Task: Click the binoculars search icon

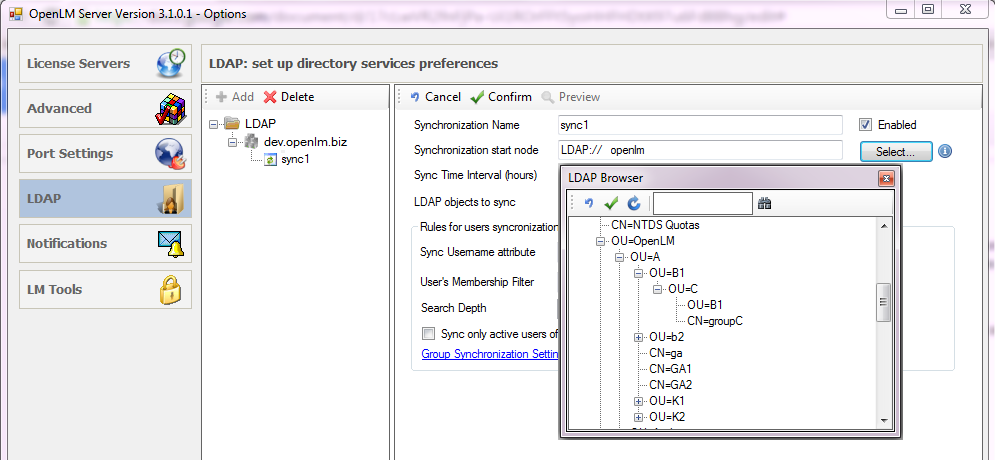Action: click(x=765, y=204)
